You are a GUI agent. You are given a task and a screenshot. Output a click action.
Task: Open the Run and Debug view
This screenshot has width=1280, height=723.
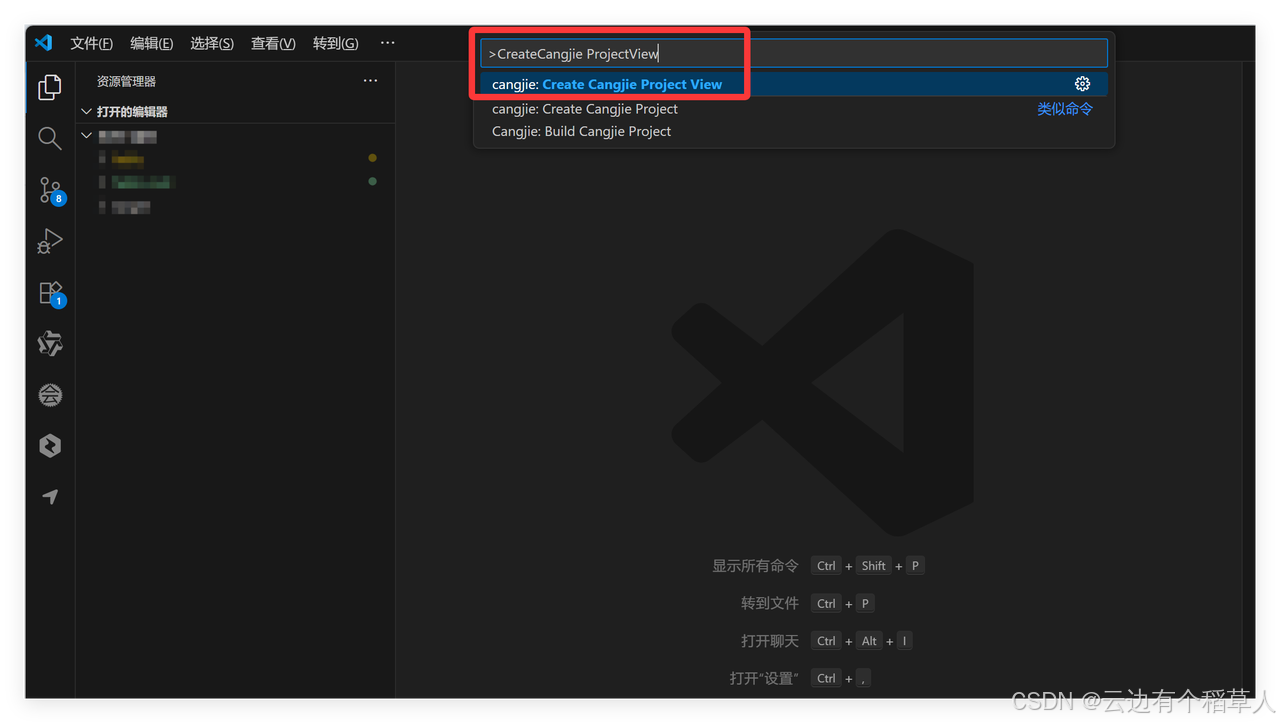tap(50, 241)
